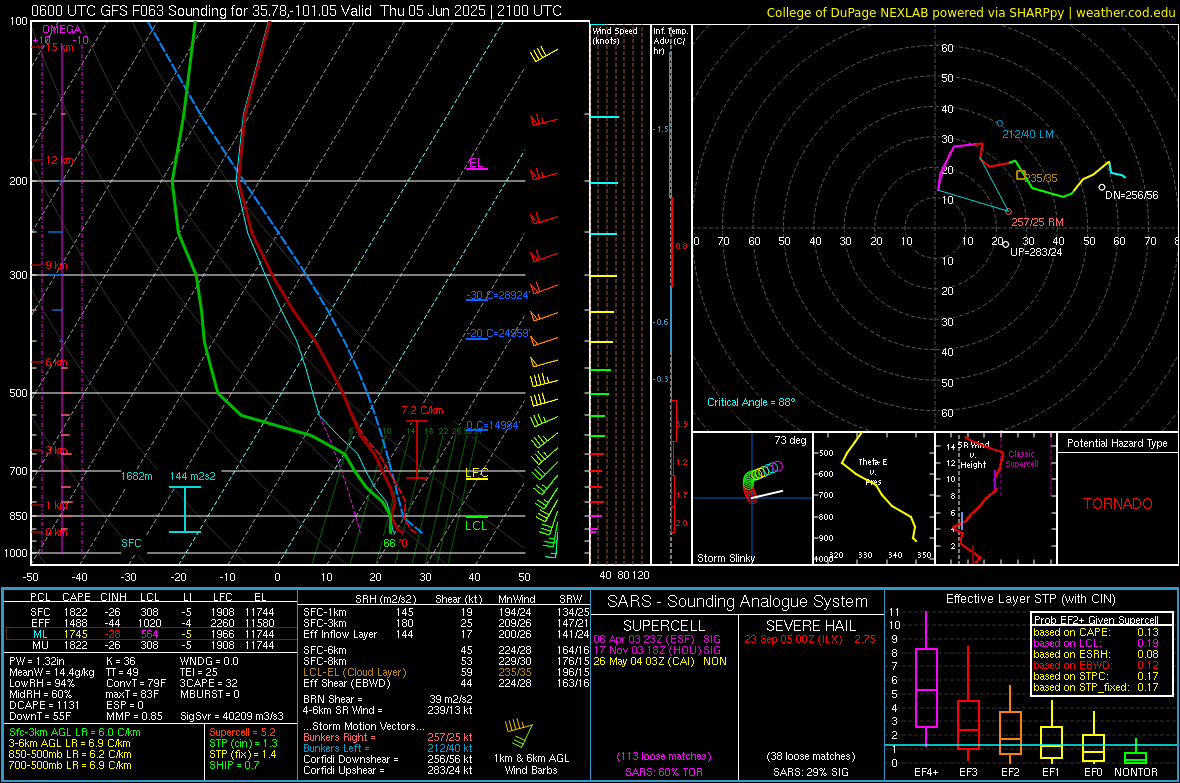The width and height of the screenshot is (1180, 783).
Task: Click the 'Theta-E v. Pres' plot label
Action: click(x=872, y=471)
